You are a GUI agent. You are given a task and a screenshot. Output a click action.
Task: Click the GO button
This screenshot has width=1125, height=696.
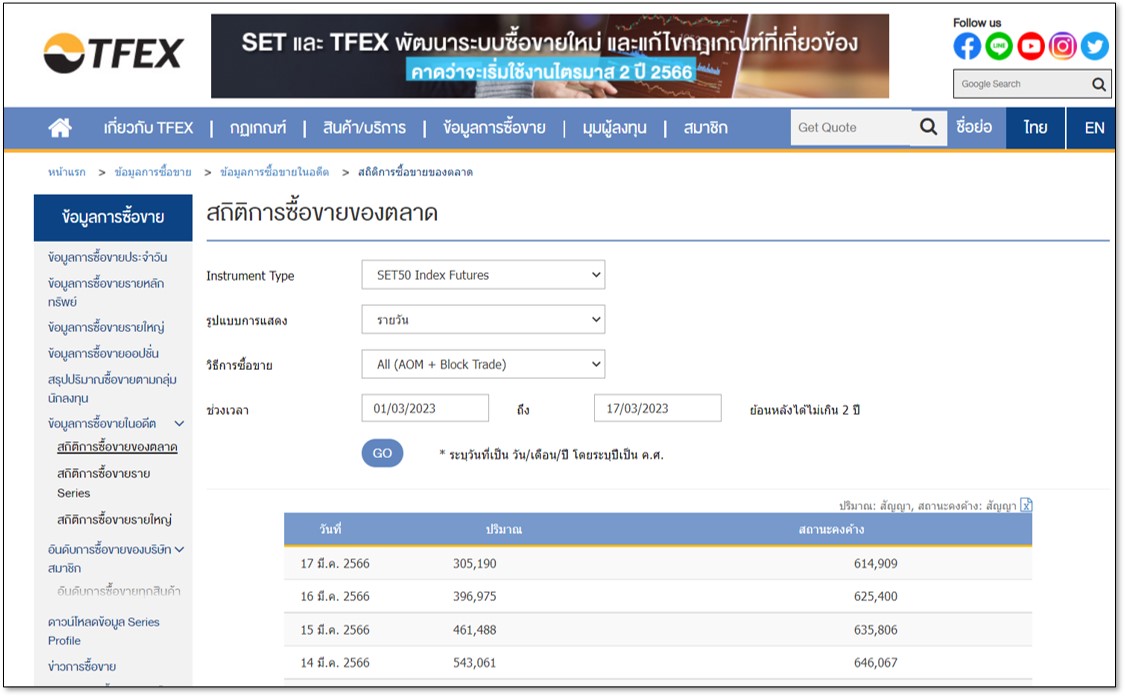click(382, 453)
